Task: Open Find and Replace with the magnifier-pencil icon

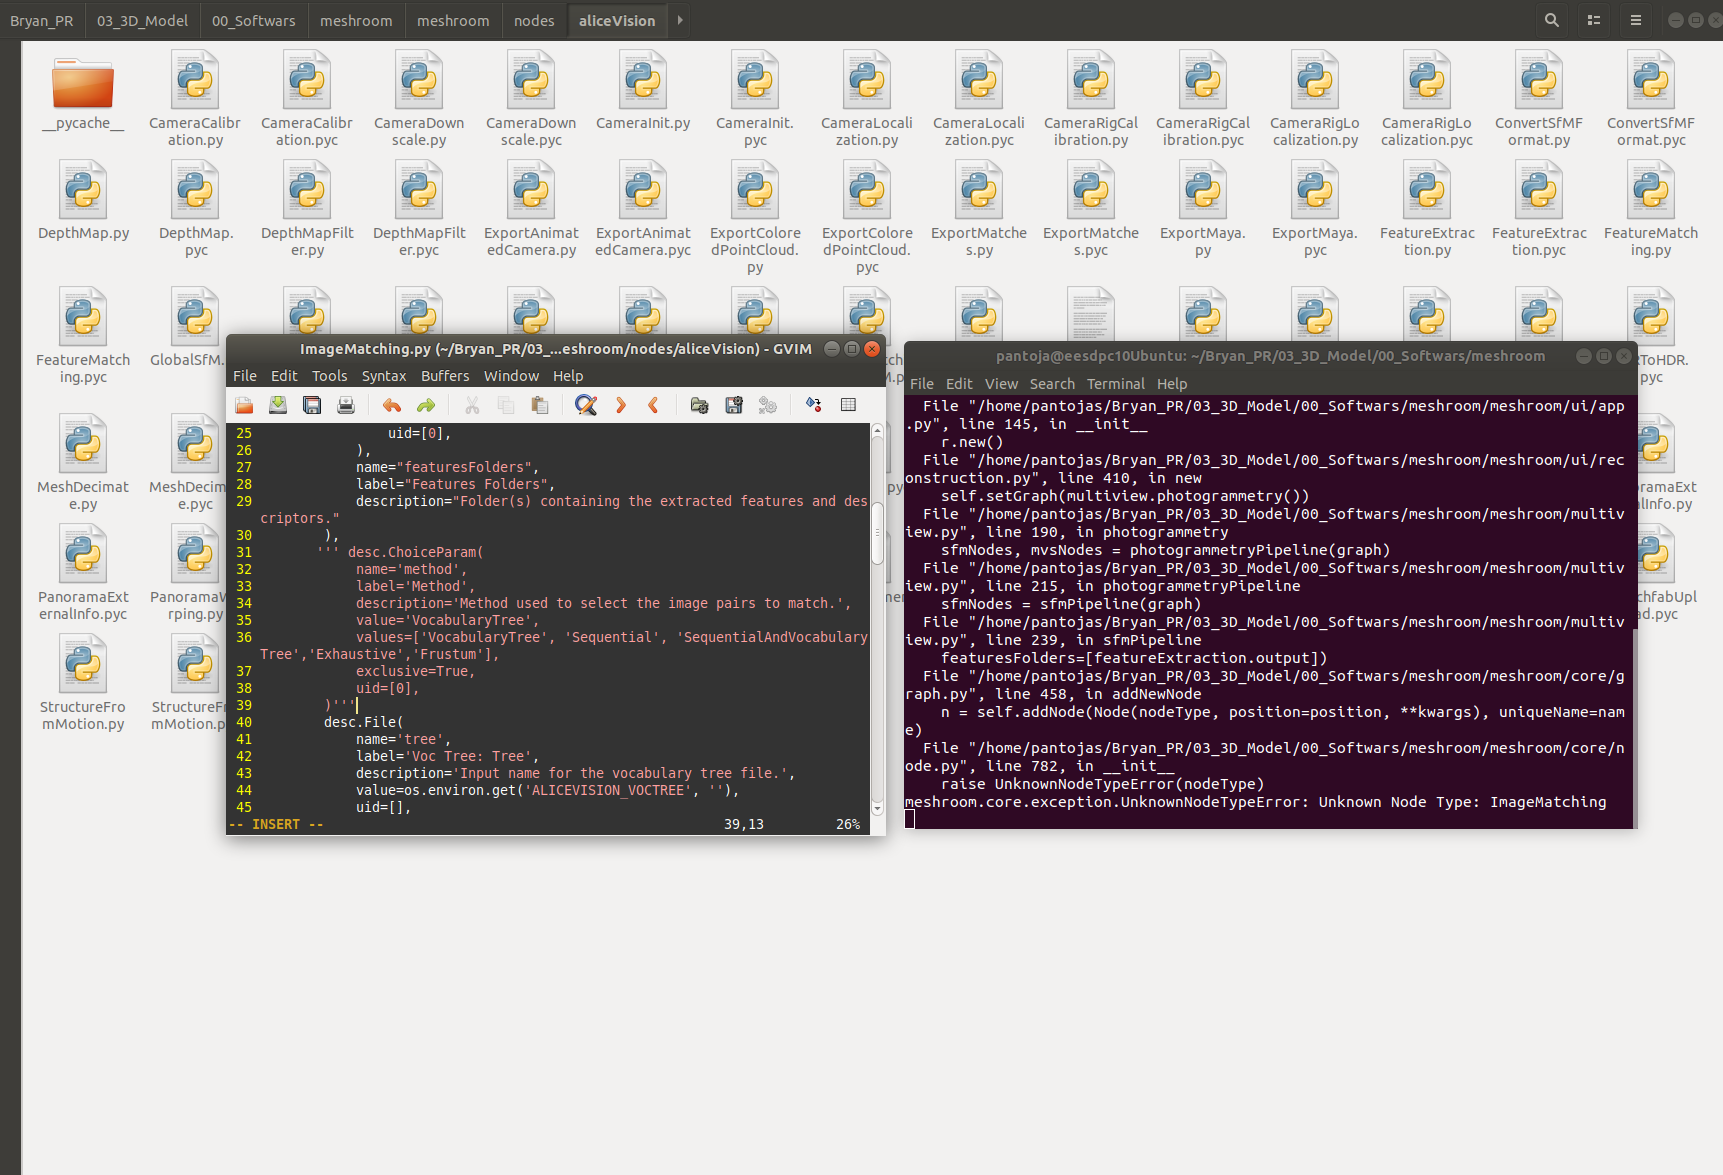Action: tap(586, 404)
